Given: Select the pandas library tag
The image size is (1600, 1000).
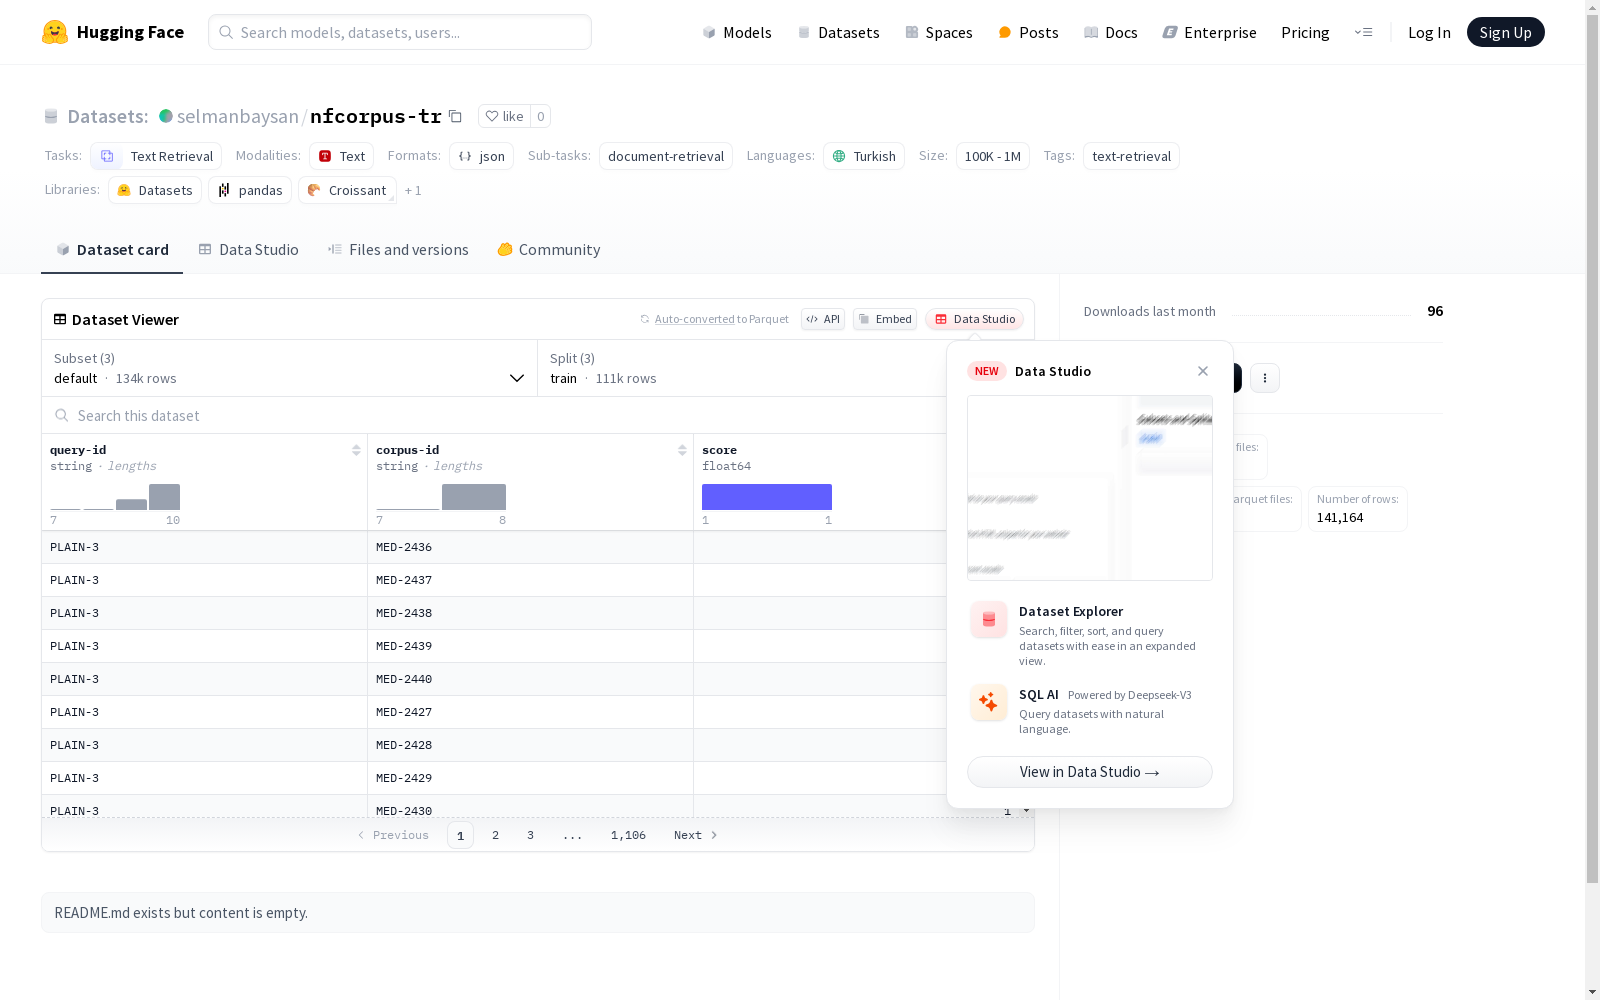Looking at the screenshot, I should [x=250, y=190].
